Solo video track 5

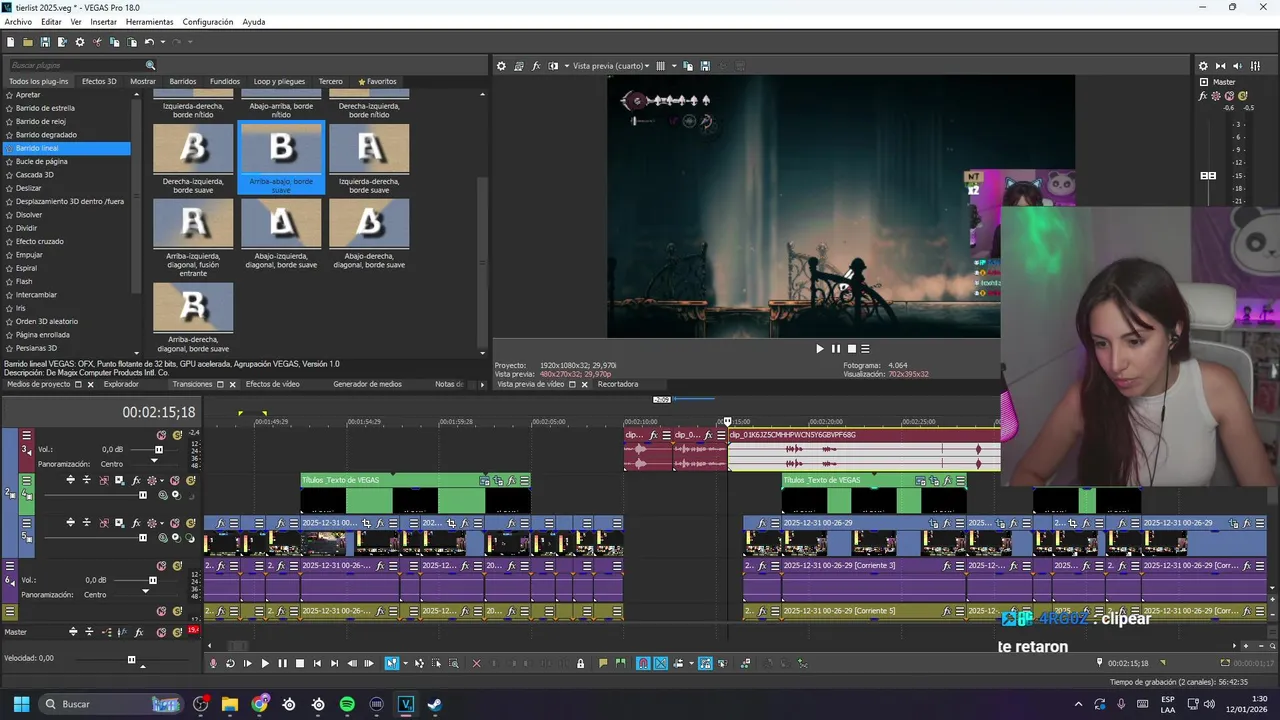[x=190, y=523]
